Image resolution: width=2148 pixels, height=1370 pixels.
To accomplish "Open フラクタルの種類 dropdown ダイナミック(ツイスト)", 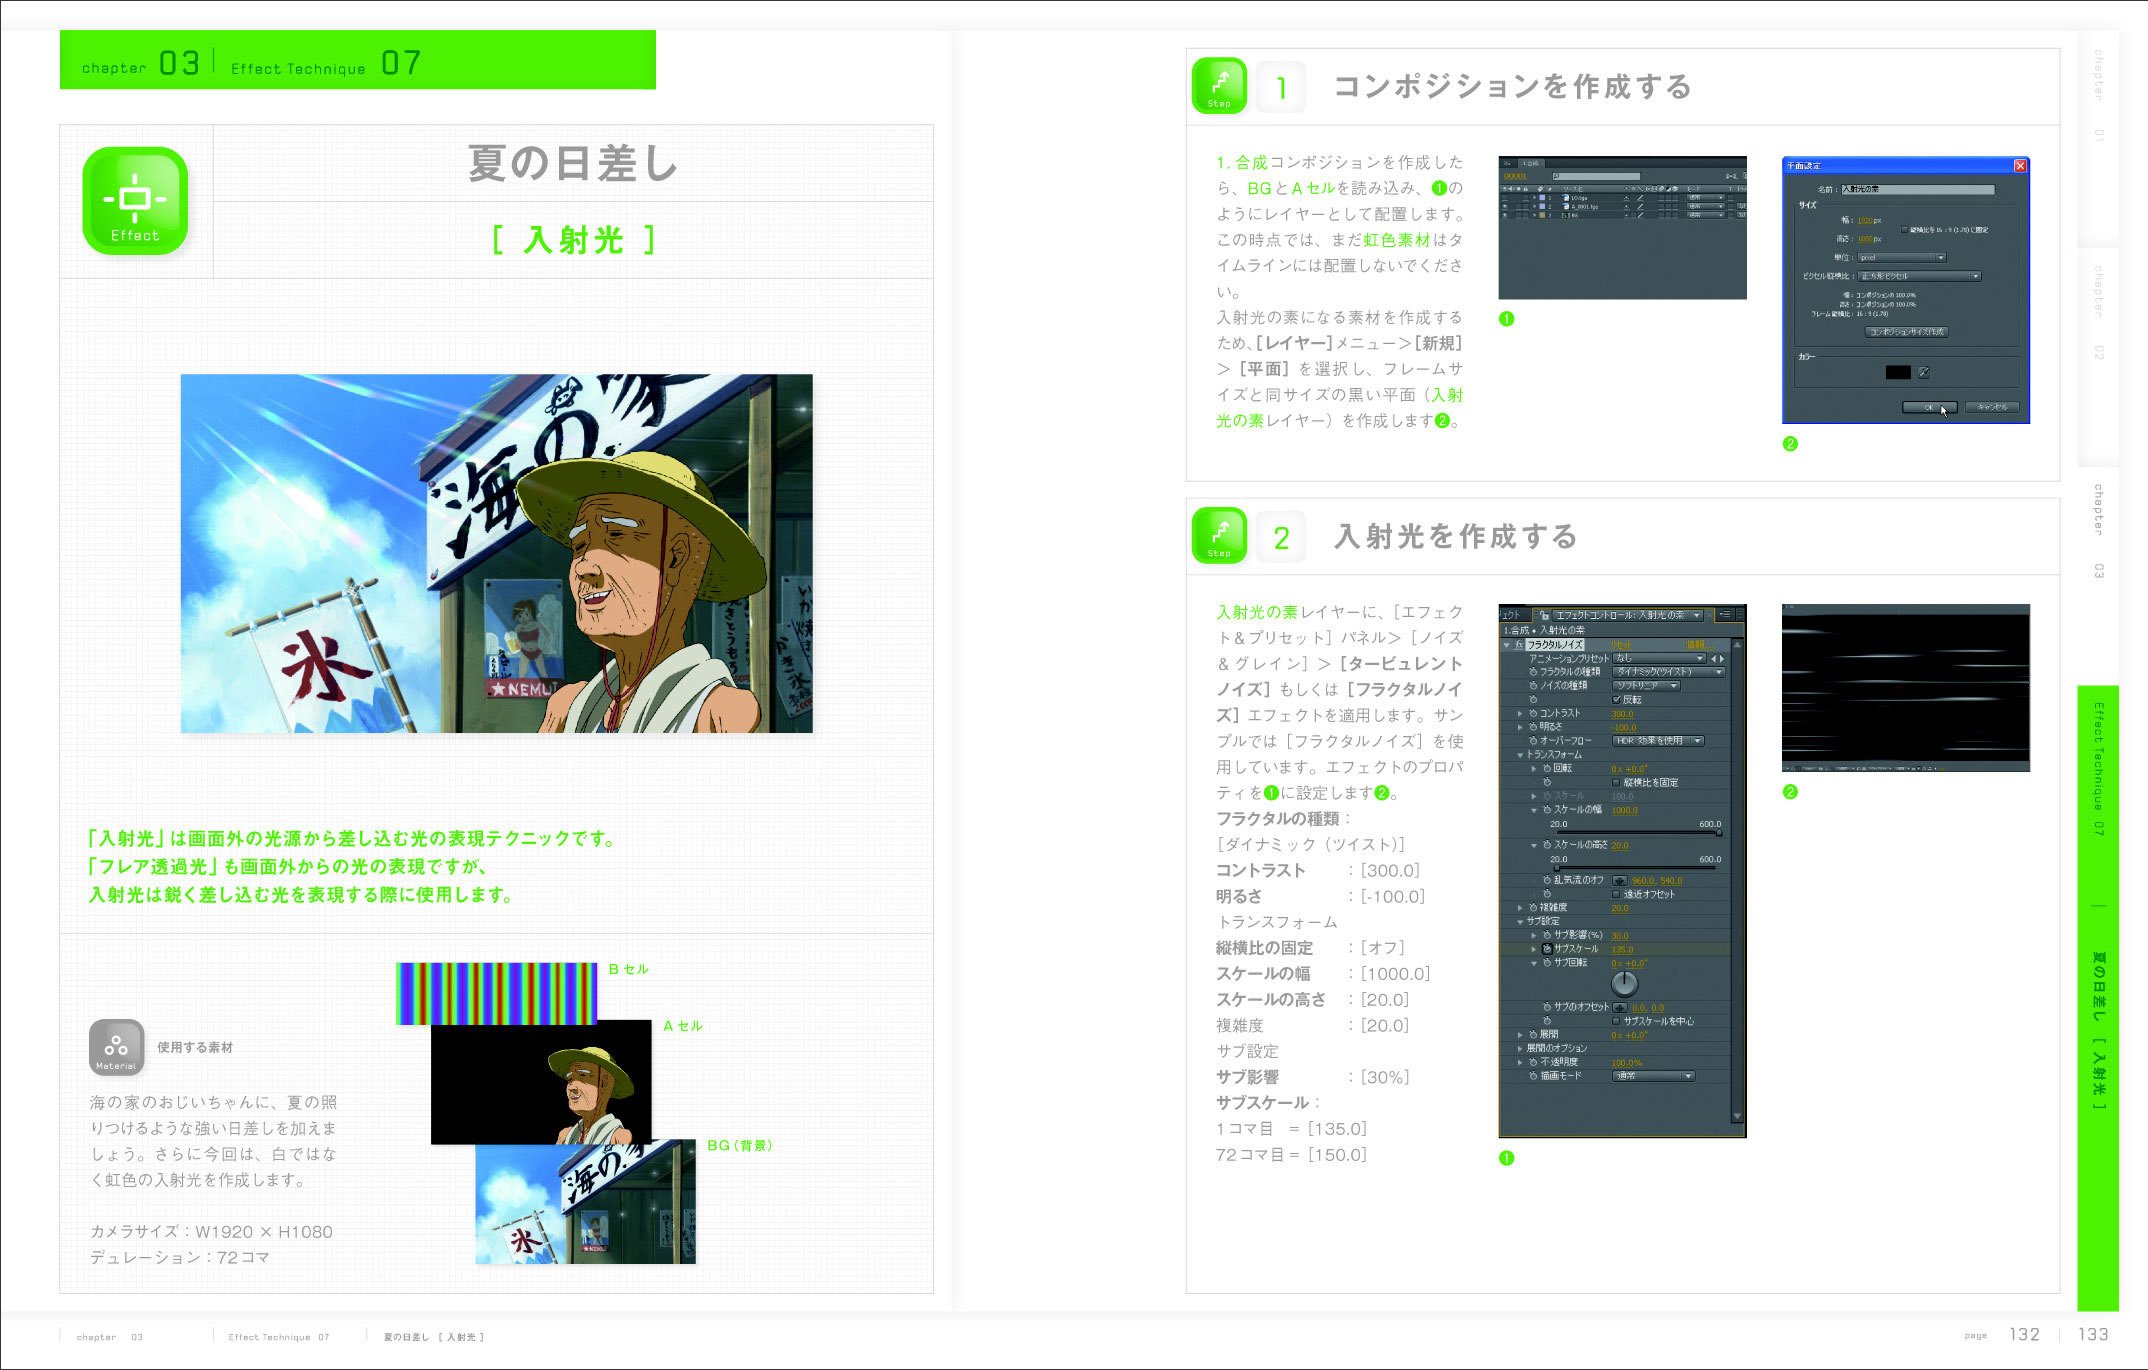I will [x=1669, y=672].
